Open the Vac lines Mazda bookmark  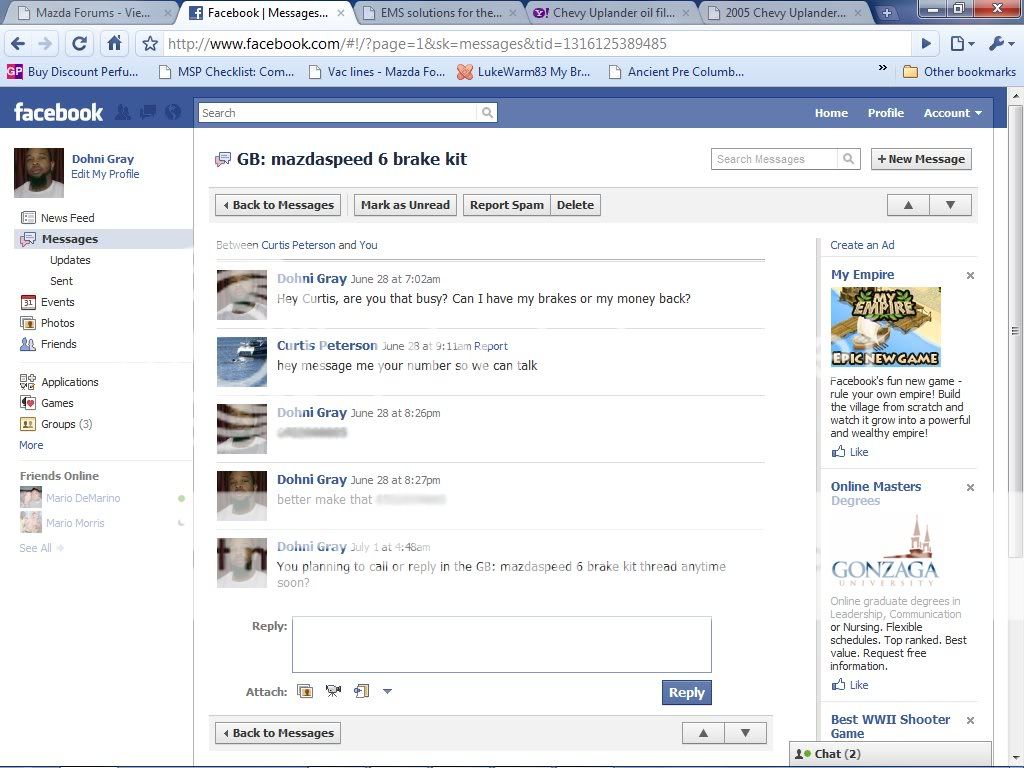tap(377, 72)
